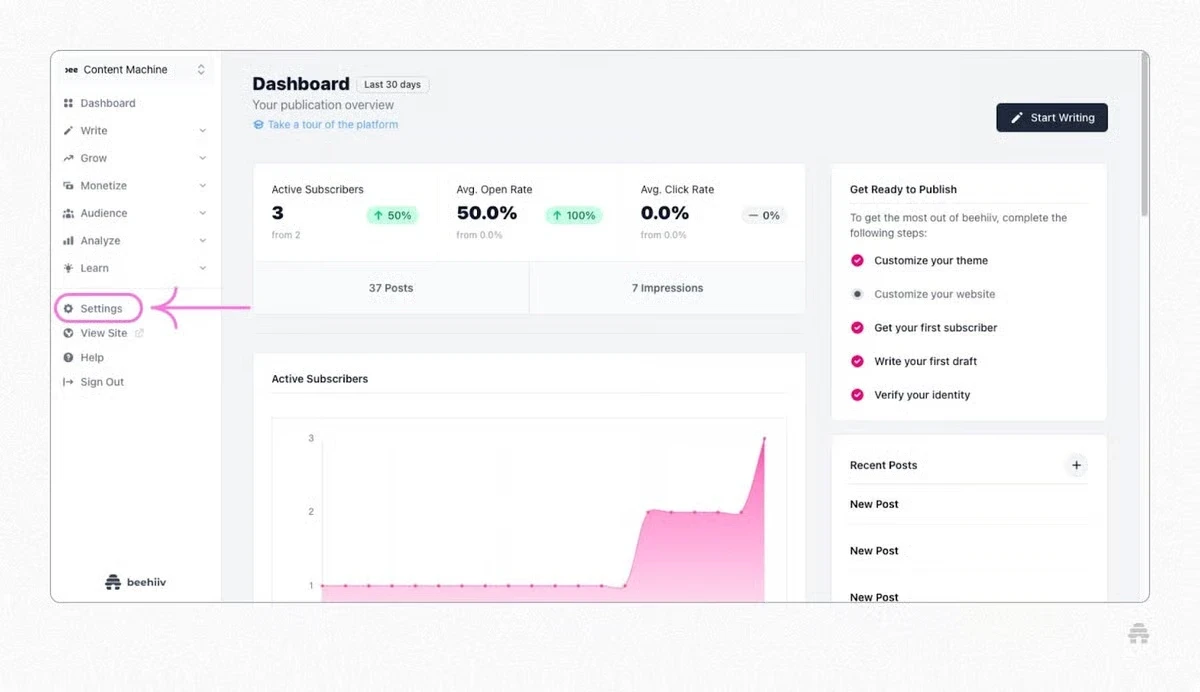Open the Last 30 days range selector
The height and width of the screenshot is (692, 1200).
(x=392, y=85)
